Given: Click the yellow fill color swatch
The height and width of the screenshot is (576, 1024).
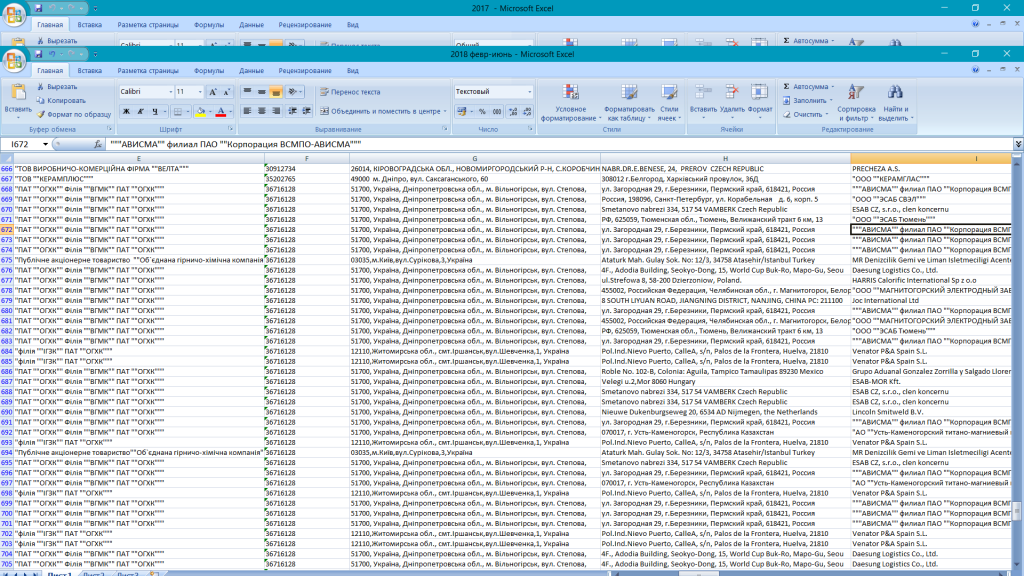Looking at the screenshot, I should 201,111.
